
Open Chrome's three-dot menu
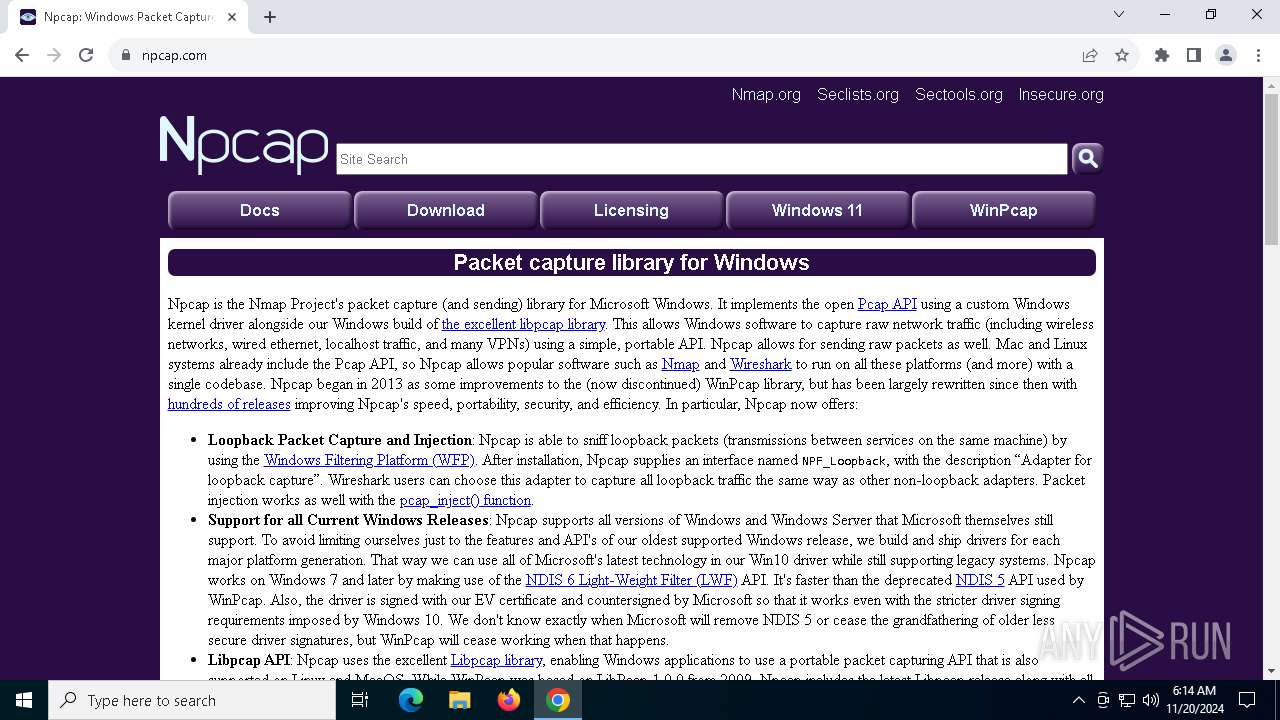pyautogui.click(x=1257, y=55)
